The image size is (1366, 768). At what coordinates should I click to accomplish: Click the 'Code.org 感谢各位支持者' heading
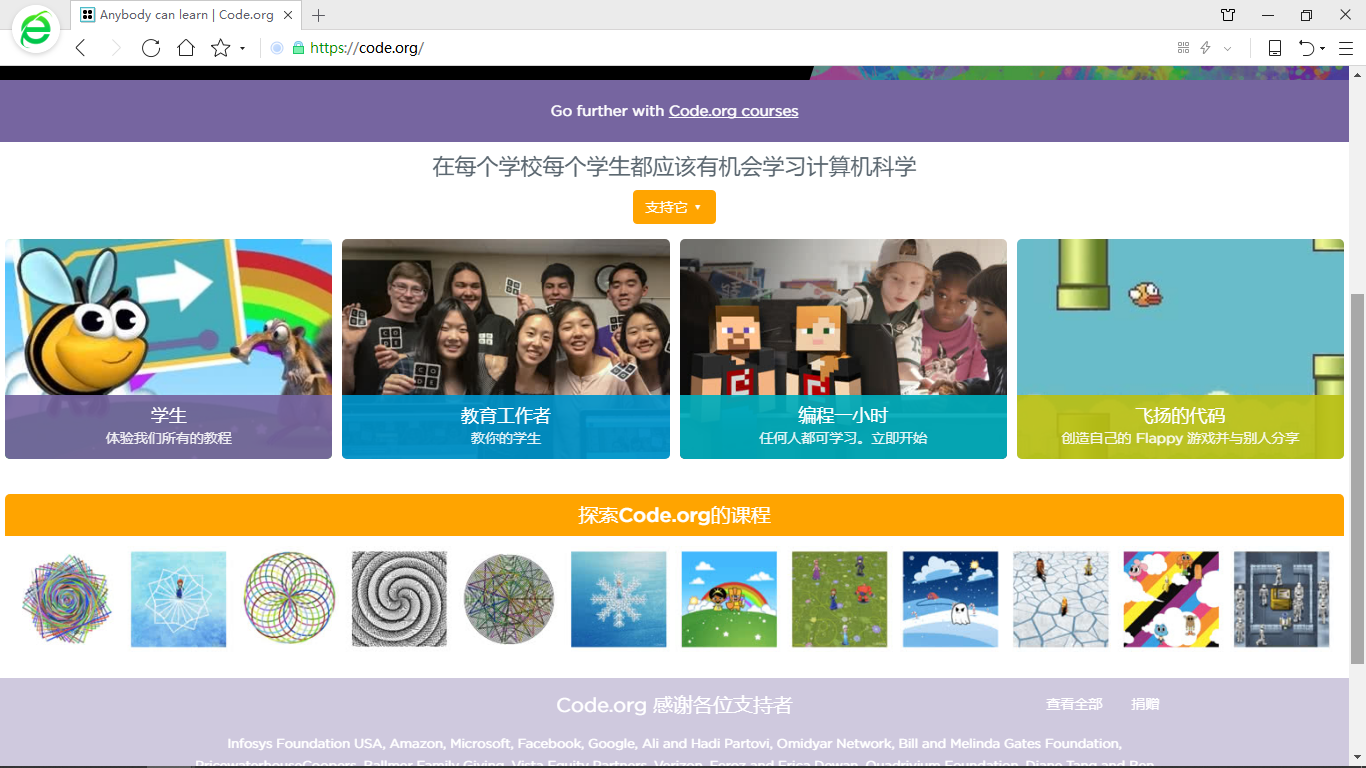tap(674, 705)
